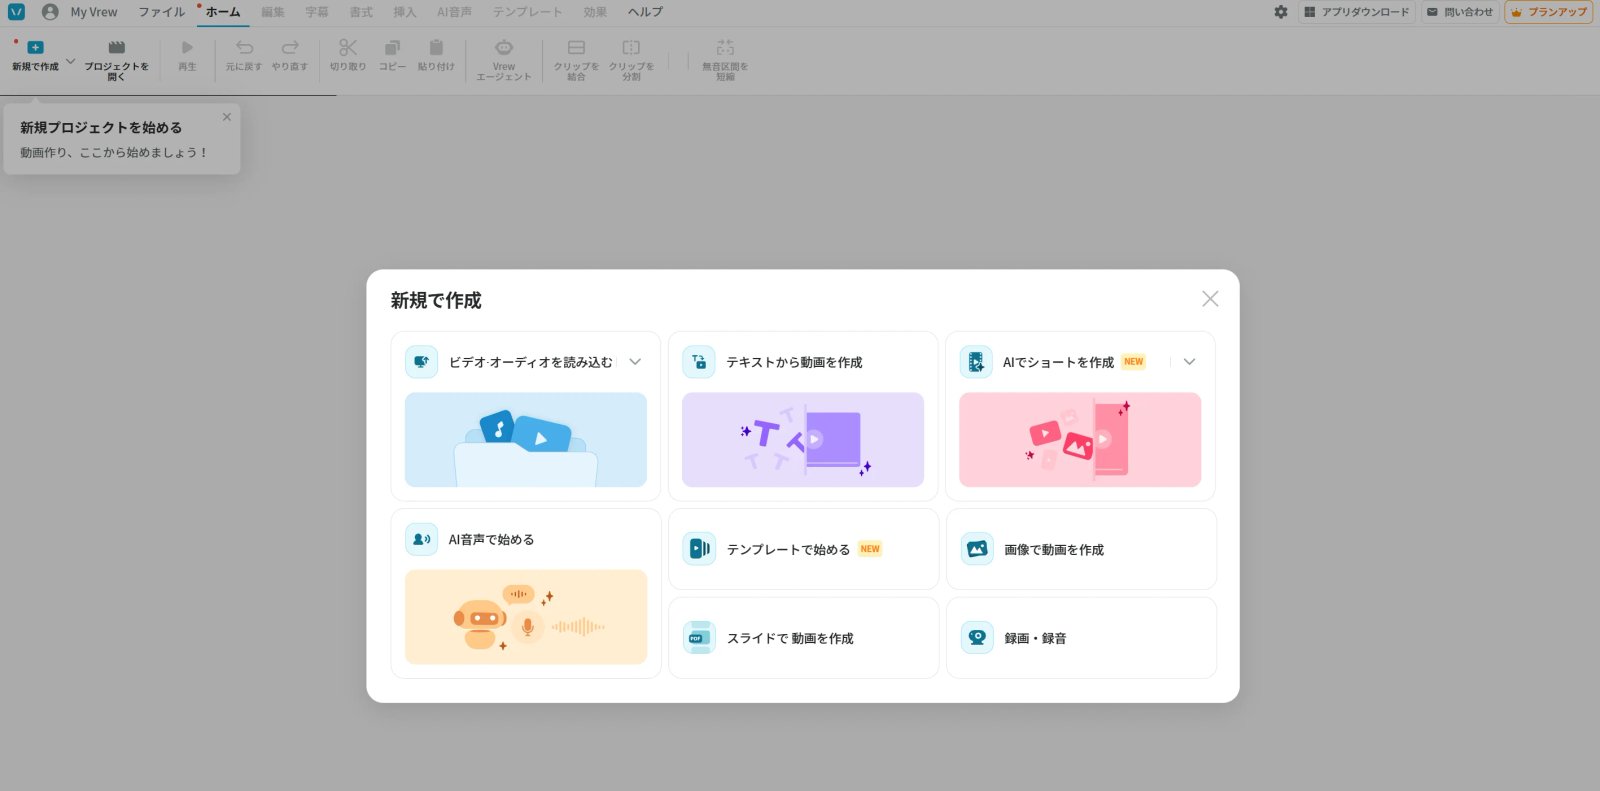Open the 挿入 tab
1600x791 pixels.
(x=405, y=12)
